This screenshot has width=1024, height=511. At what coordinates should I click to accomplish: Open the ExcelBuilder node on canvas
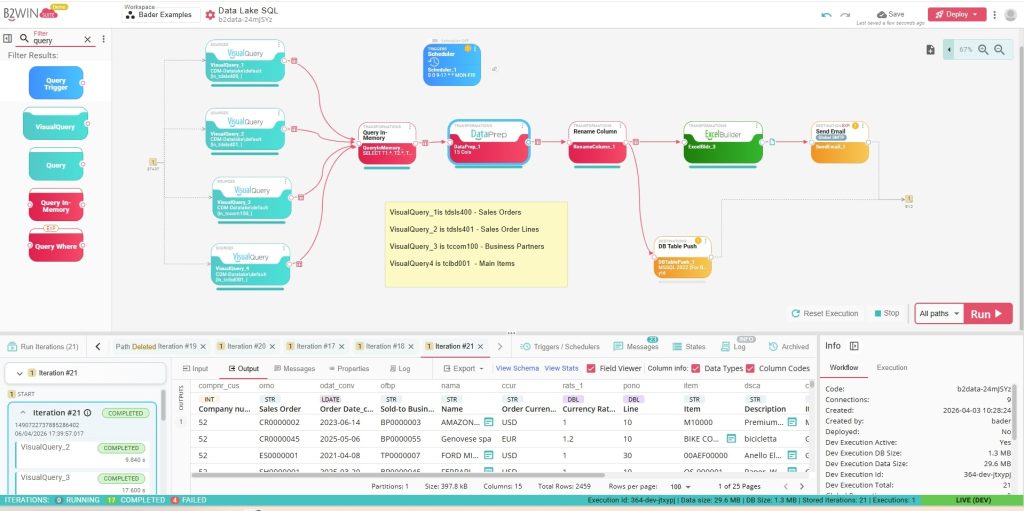tap(717, 143)
